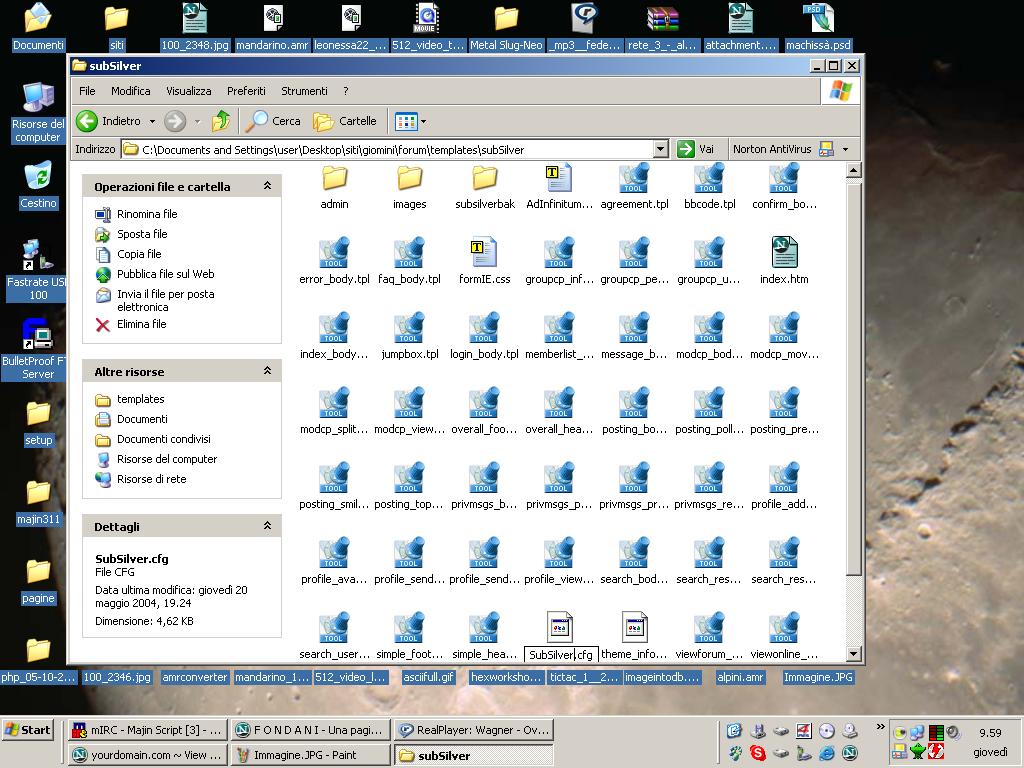Screen dimensions: 1024x768
Task: Select the login_body.tpl file icon
Action: click(485, 327)
